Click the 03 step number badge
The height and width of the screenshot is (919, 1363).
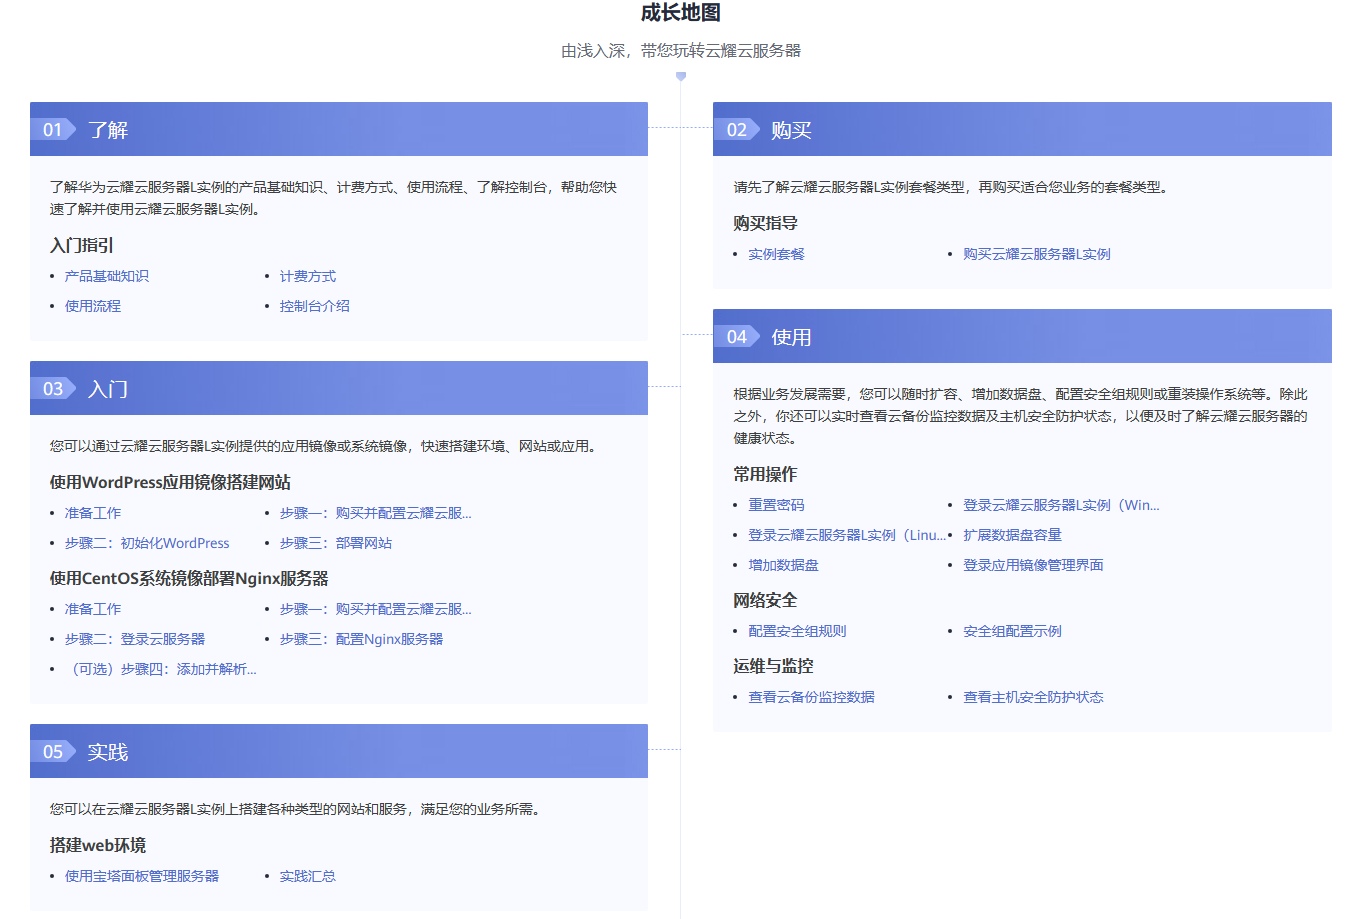coord(53,388)
